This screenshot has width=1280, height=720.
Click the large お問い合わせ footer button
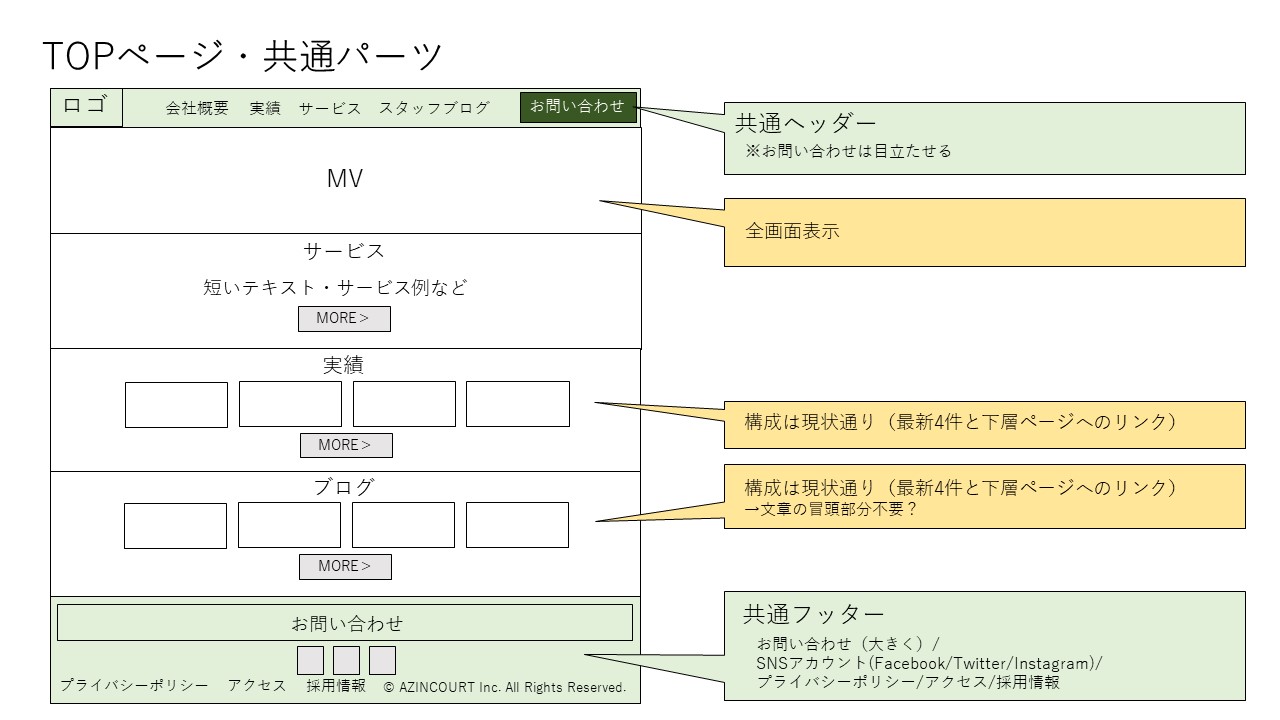(345, 622)
